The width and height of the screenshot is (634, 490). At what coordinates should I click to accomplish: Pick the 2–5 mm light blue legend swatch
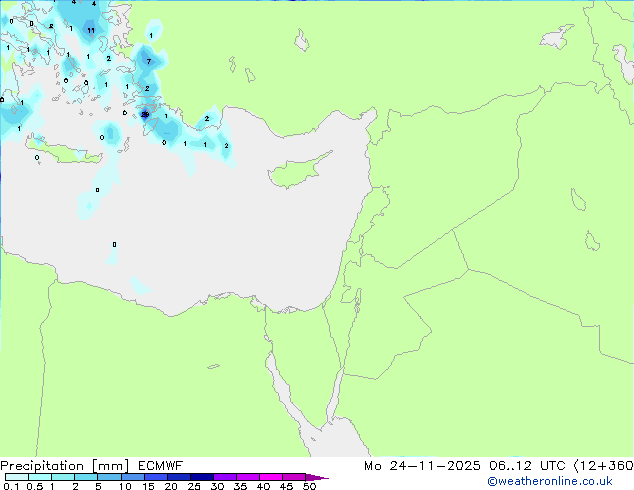pos(86,477)
